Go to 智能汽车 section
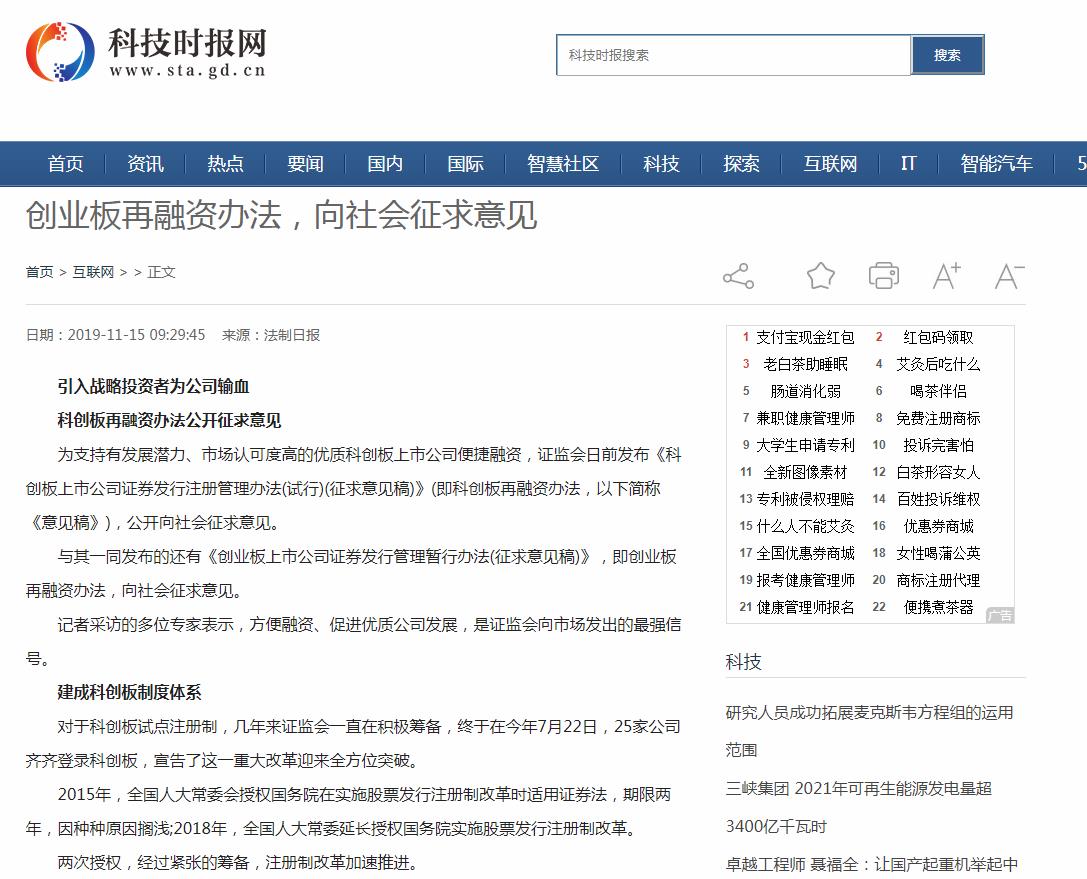 pyautogui.click(x=996, y=164)
